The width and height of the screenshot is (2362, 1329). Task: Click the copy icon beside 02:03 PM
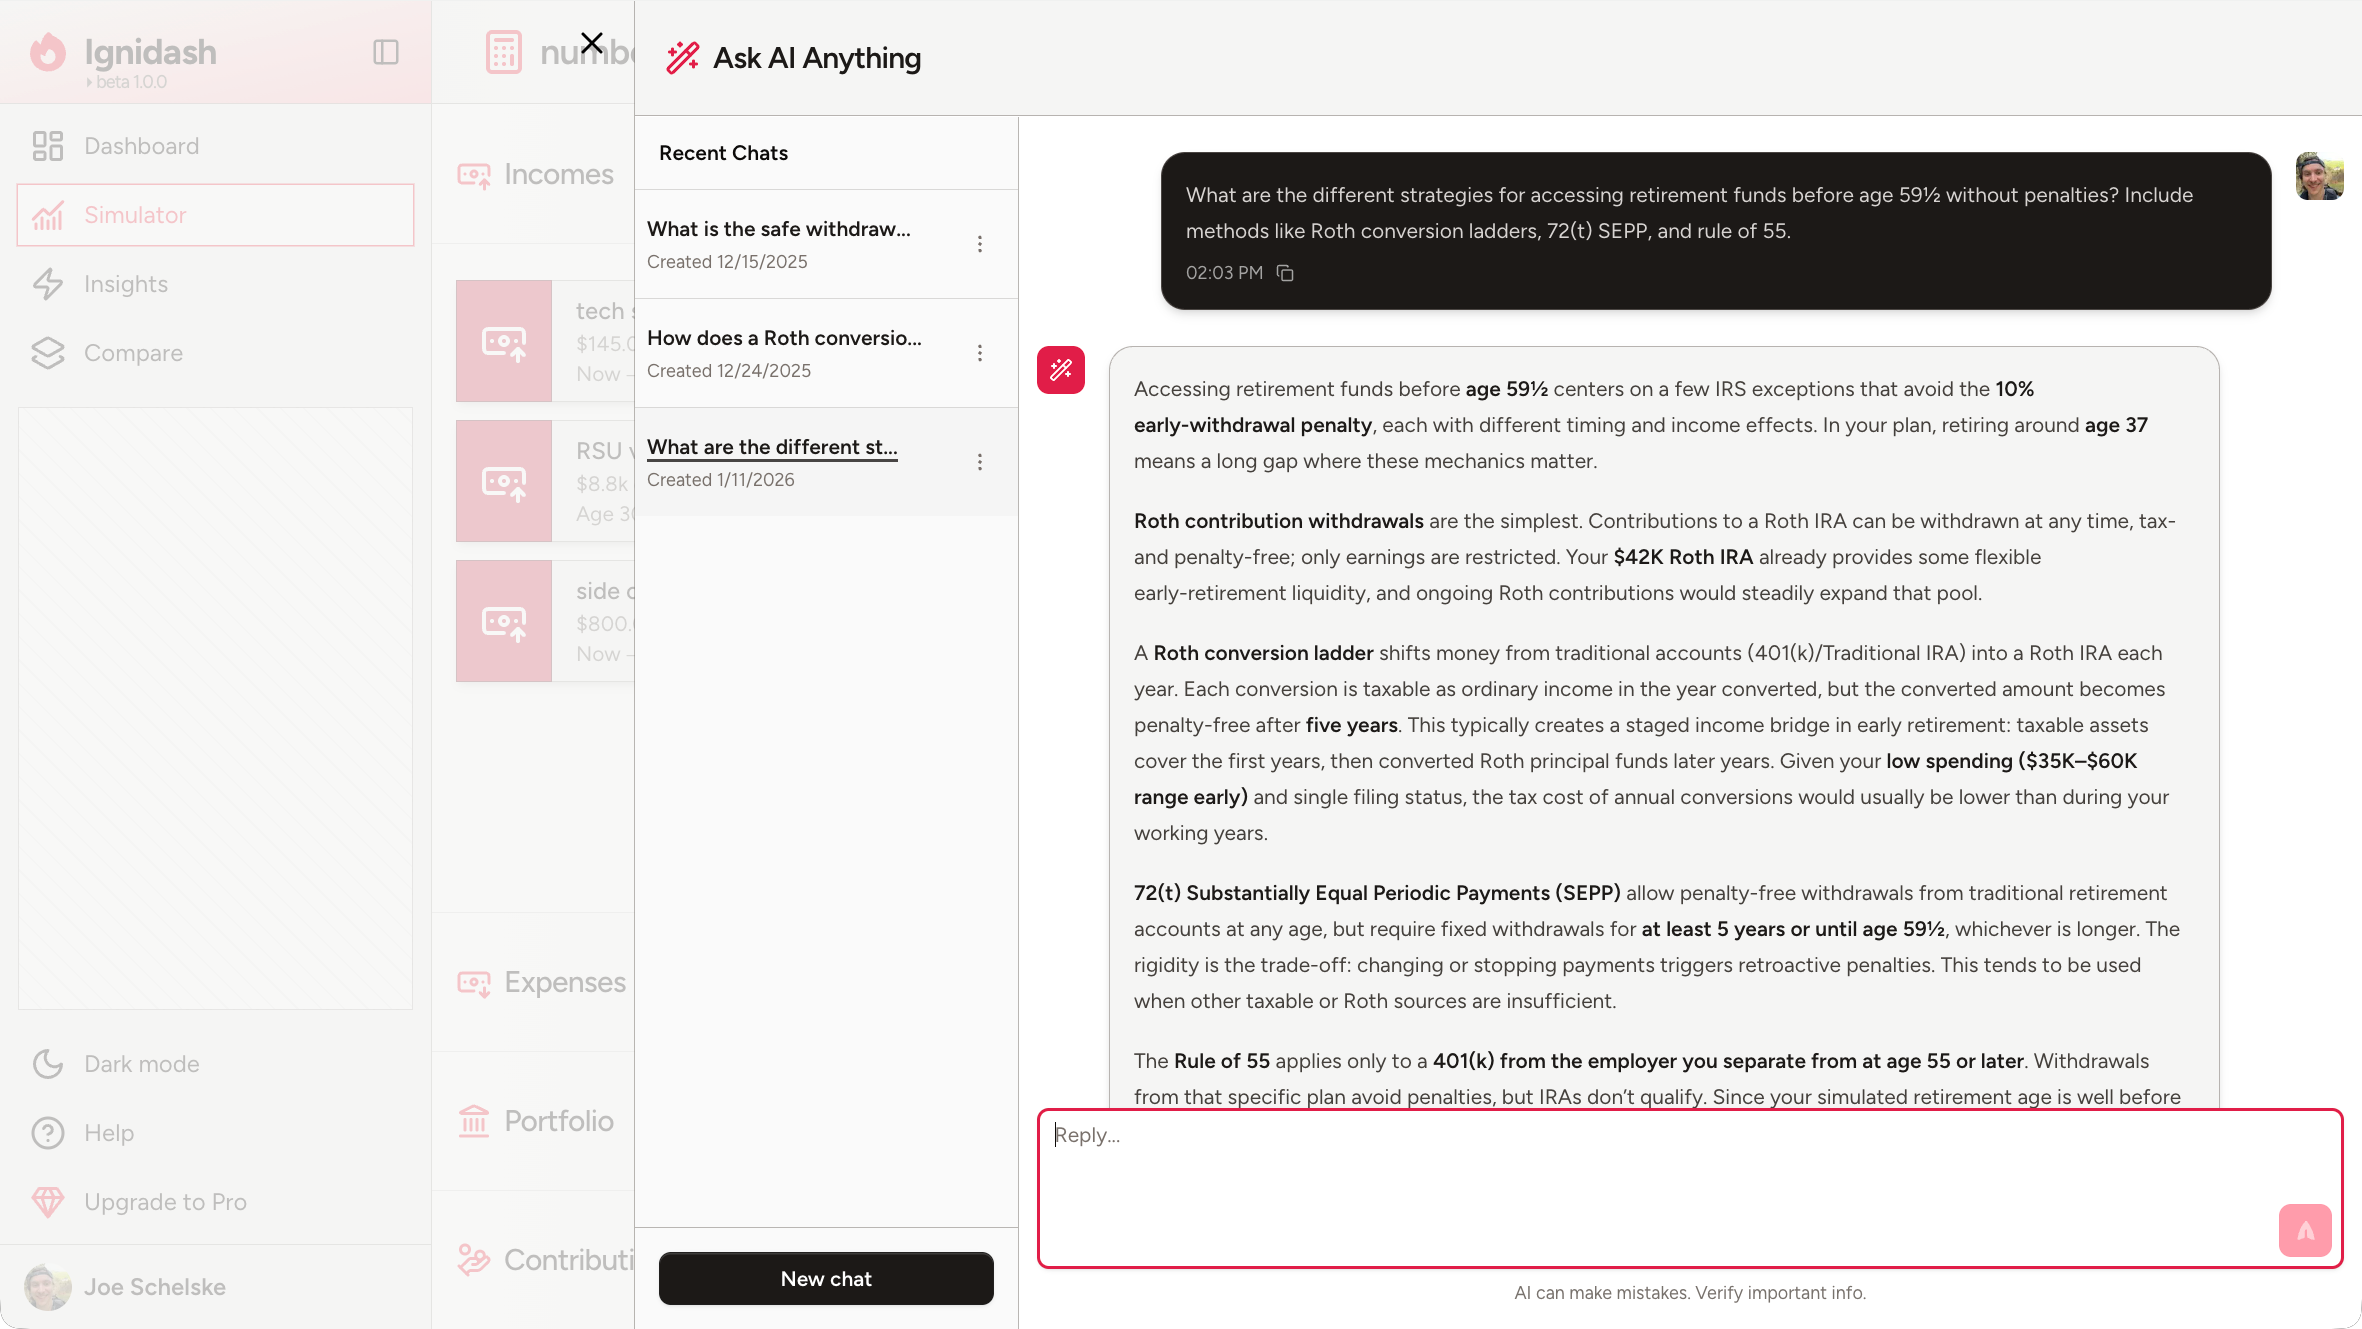point(1285,273)
